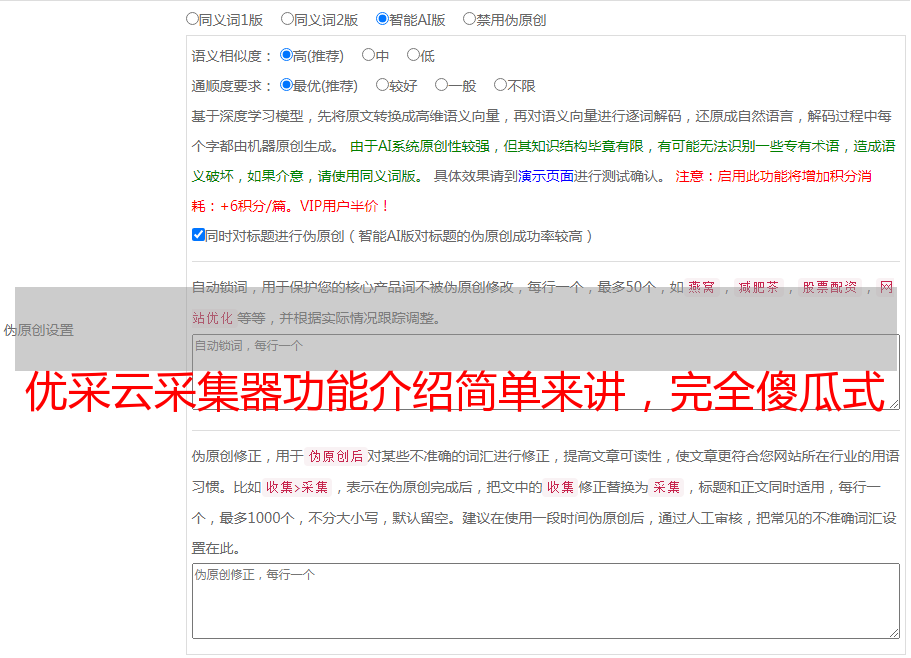This screenshot has width=911, height=658.
Task: Click the 自动锁词 textarea resize handle
Action: point(894,404)
